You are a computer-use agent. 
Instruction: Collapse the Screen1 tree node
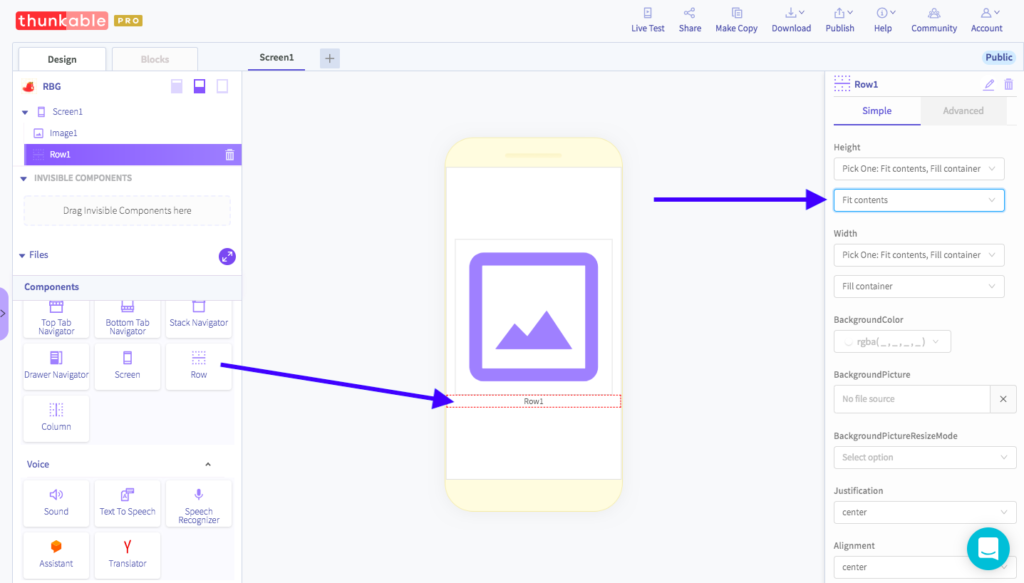[x=25, y=112]
